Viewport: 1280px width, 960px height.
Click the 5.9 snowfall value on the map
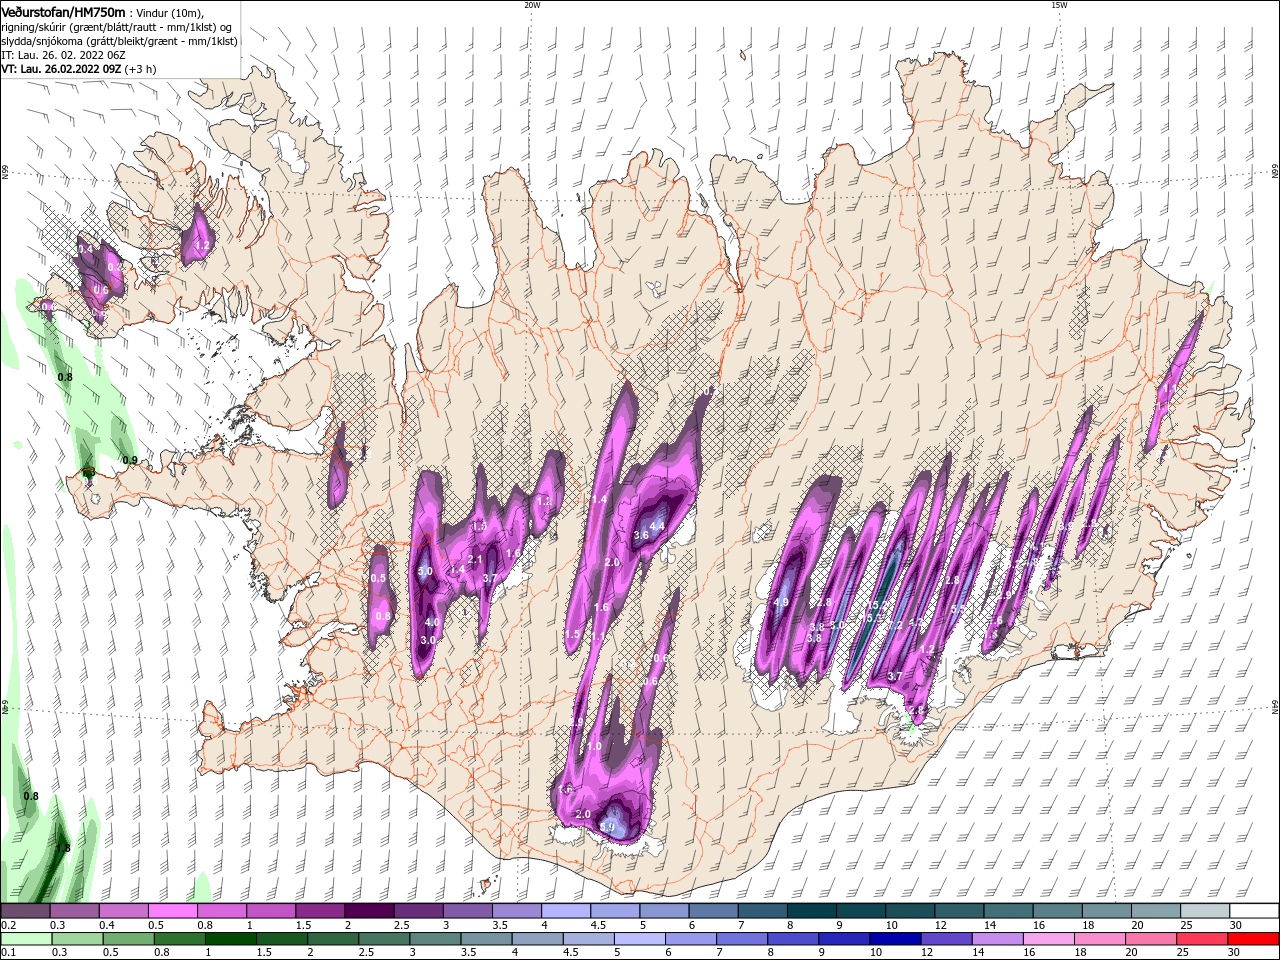[x=607, y=827]
